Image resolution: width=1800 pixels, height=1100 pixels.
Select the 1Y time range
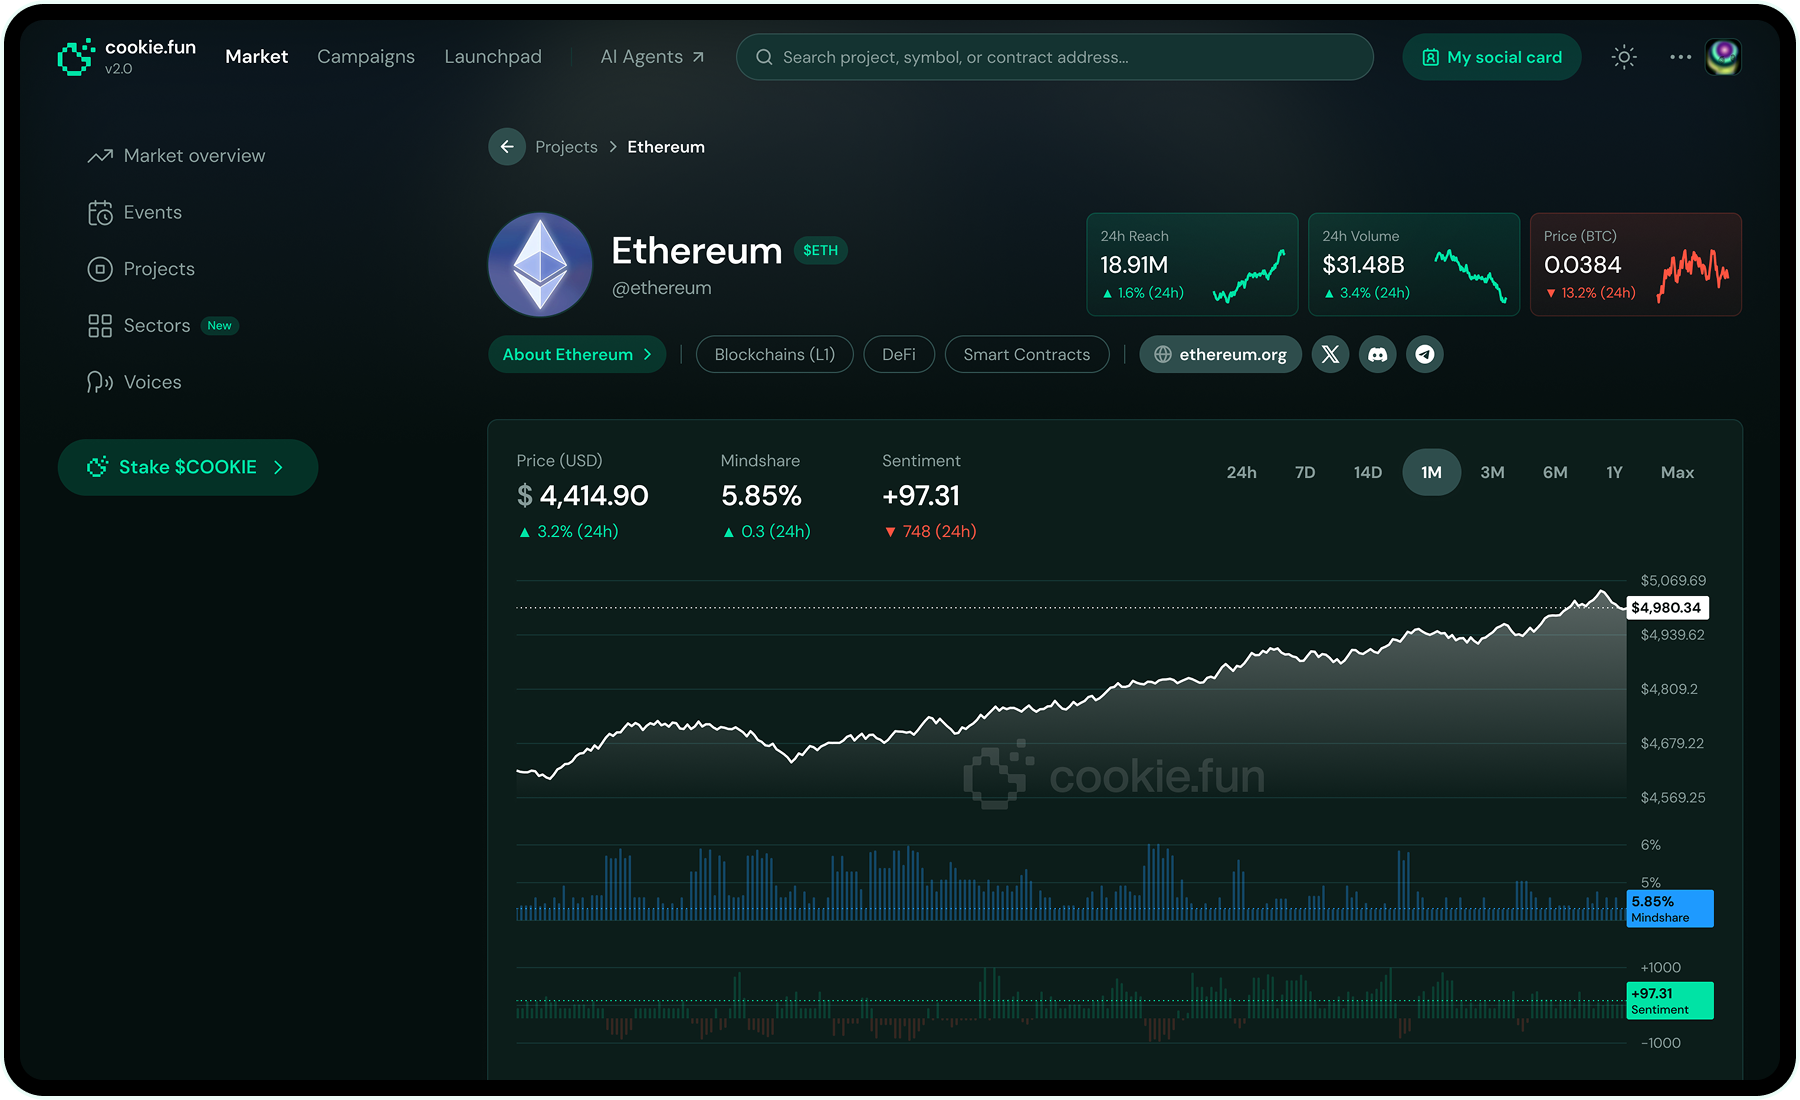[x=1614, y=472]
